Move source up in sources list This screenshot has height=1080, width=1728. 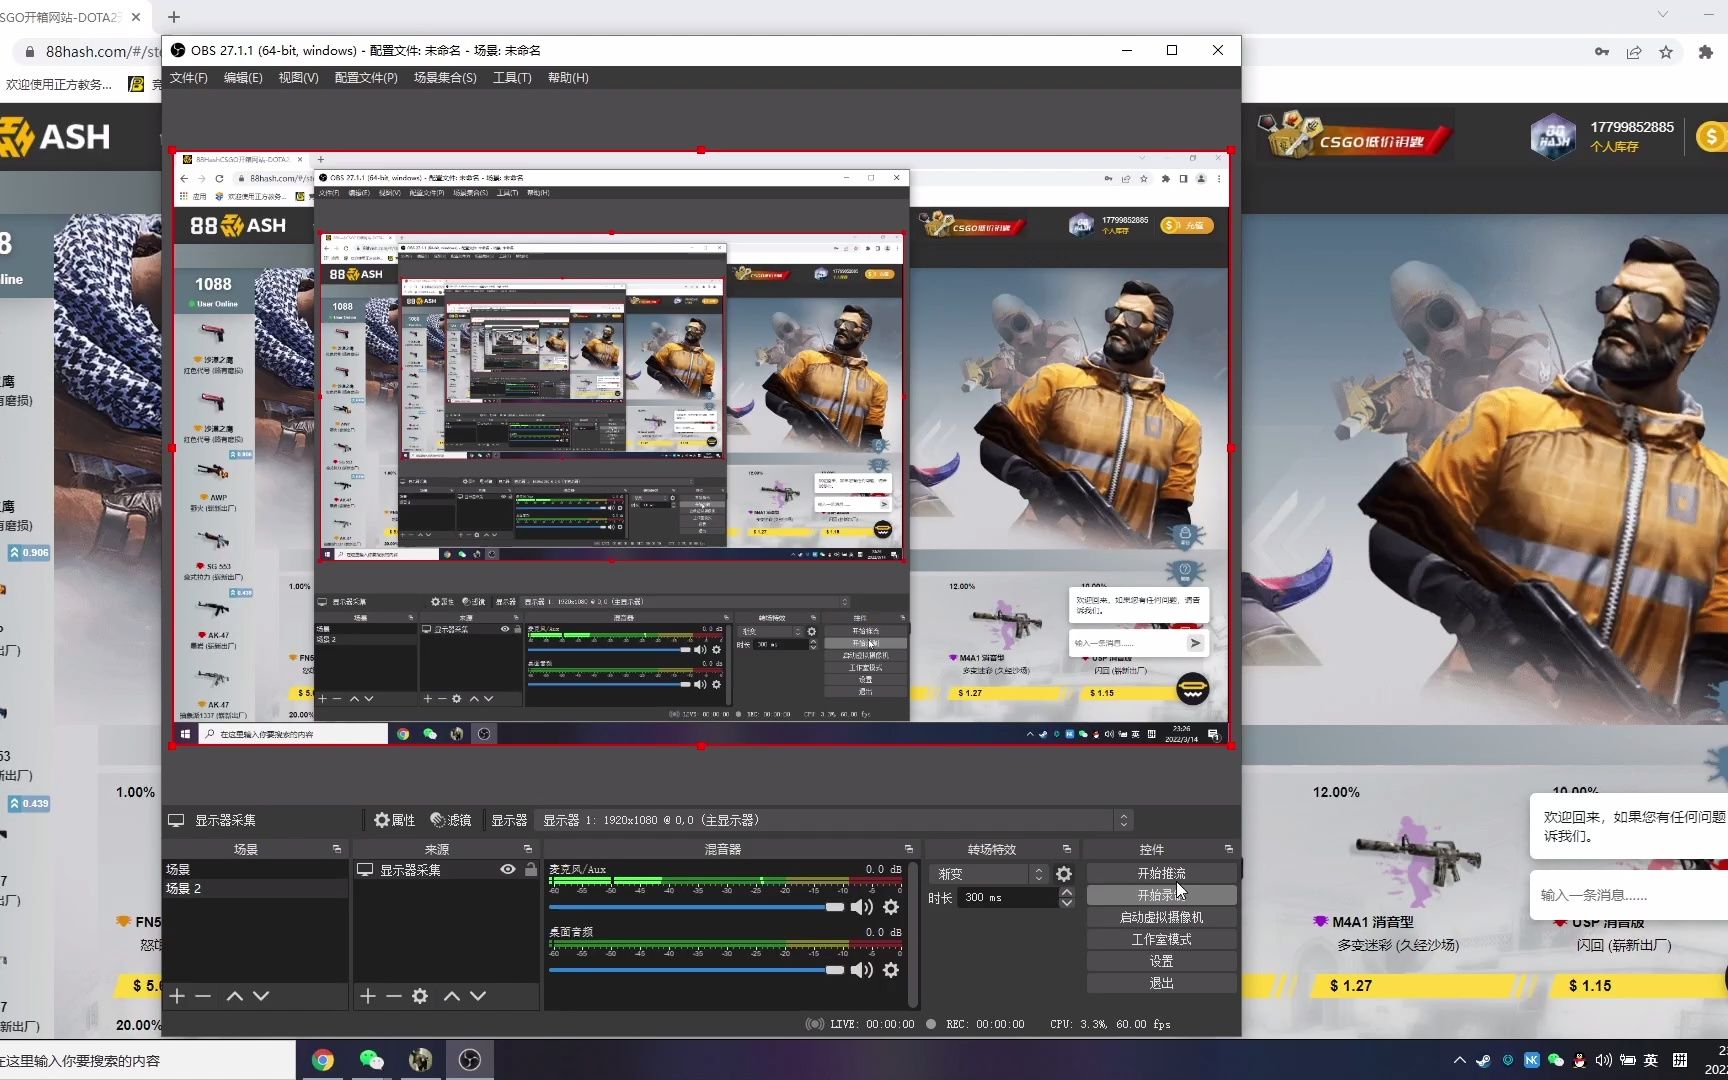pos(452,996)
